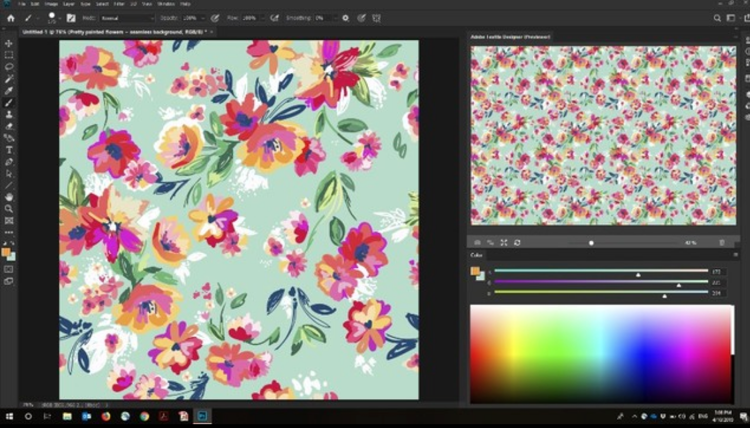Toggle pressure for size icon
This screenshot has height=428, width=750.
(x=362, y=18)
